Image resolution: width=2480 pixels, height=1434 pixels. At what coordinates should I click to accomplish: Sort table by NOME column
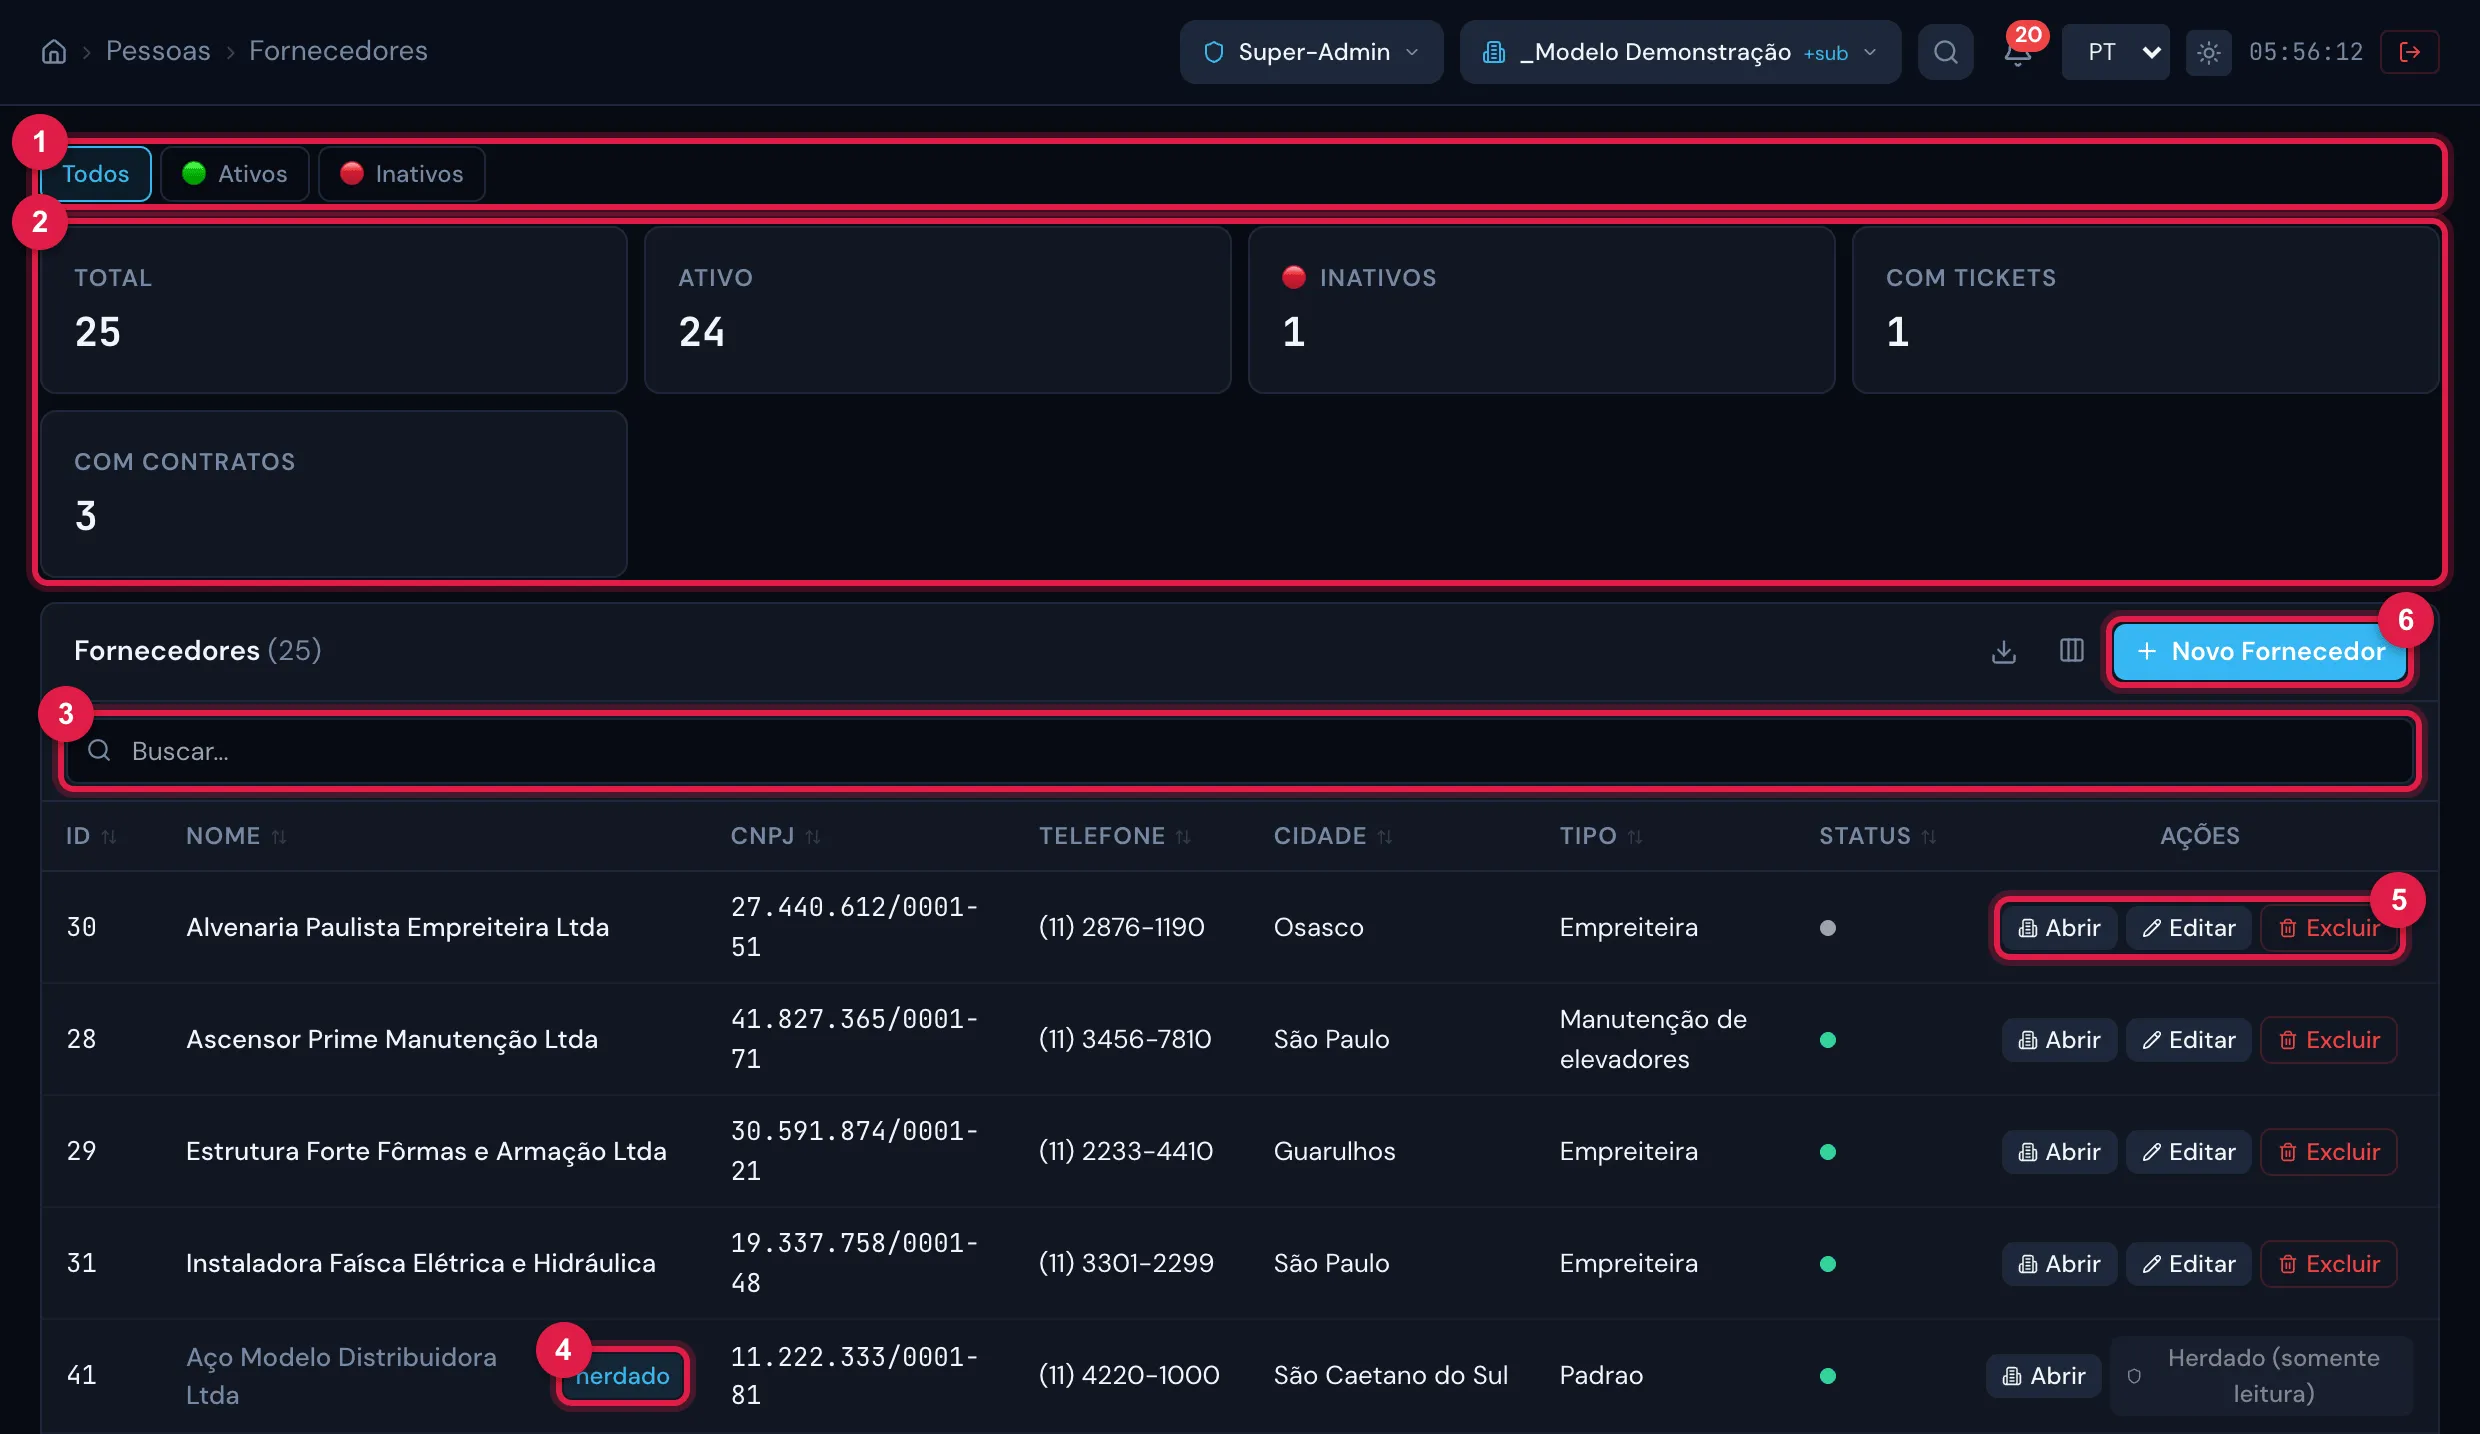click(x=236, y=836)
